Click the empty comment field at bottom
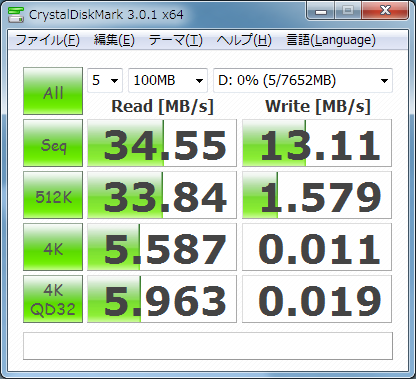 208,346
